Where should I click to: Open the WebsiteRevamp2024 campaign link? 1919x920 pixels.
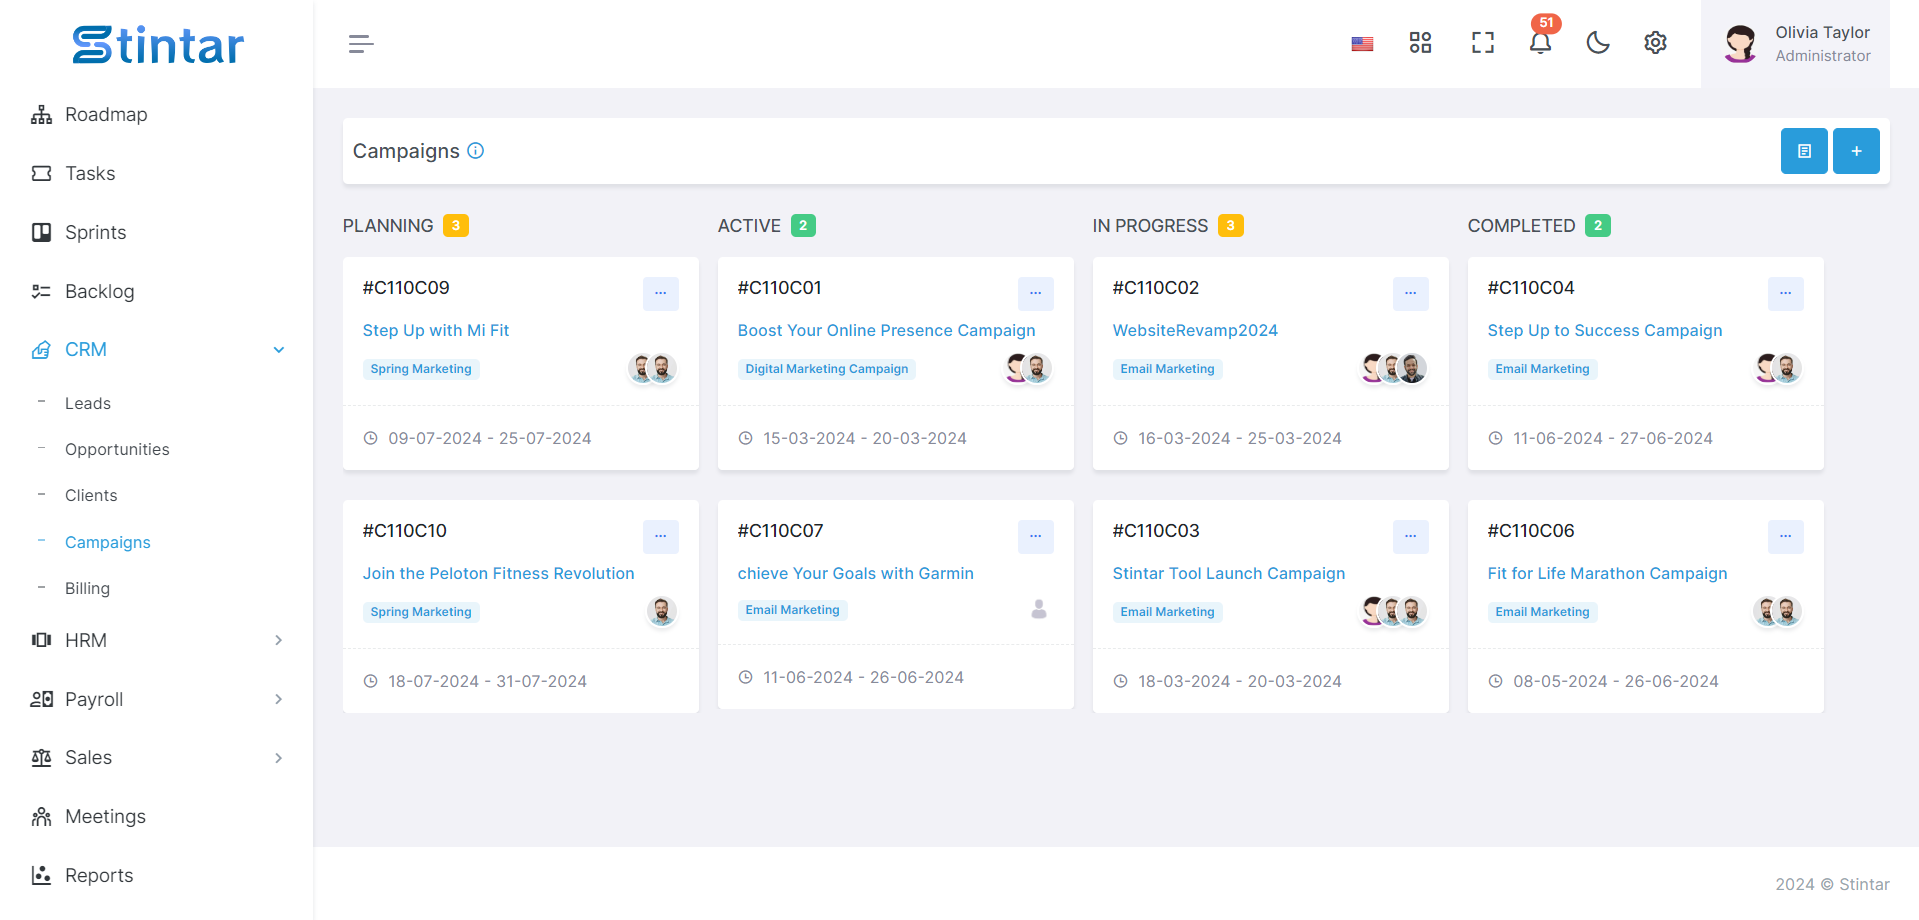pos(1195,330)
